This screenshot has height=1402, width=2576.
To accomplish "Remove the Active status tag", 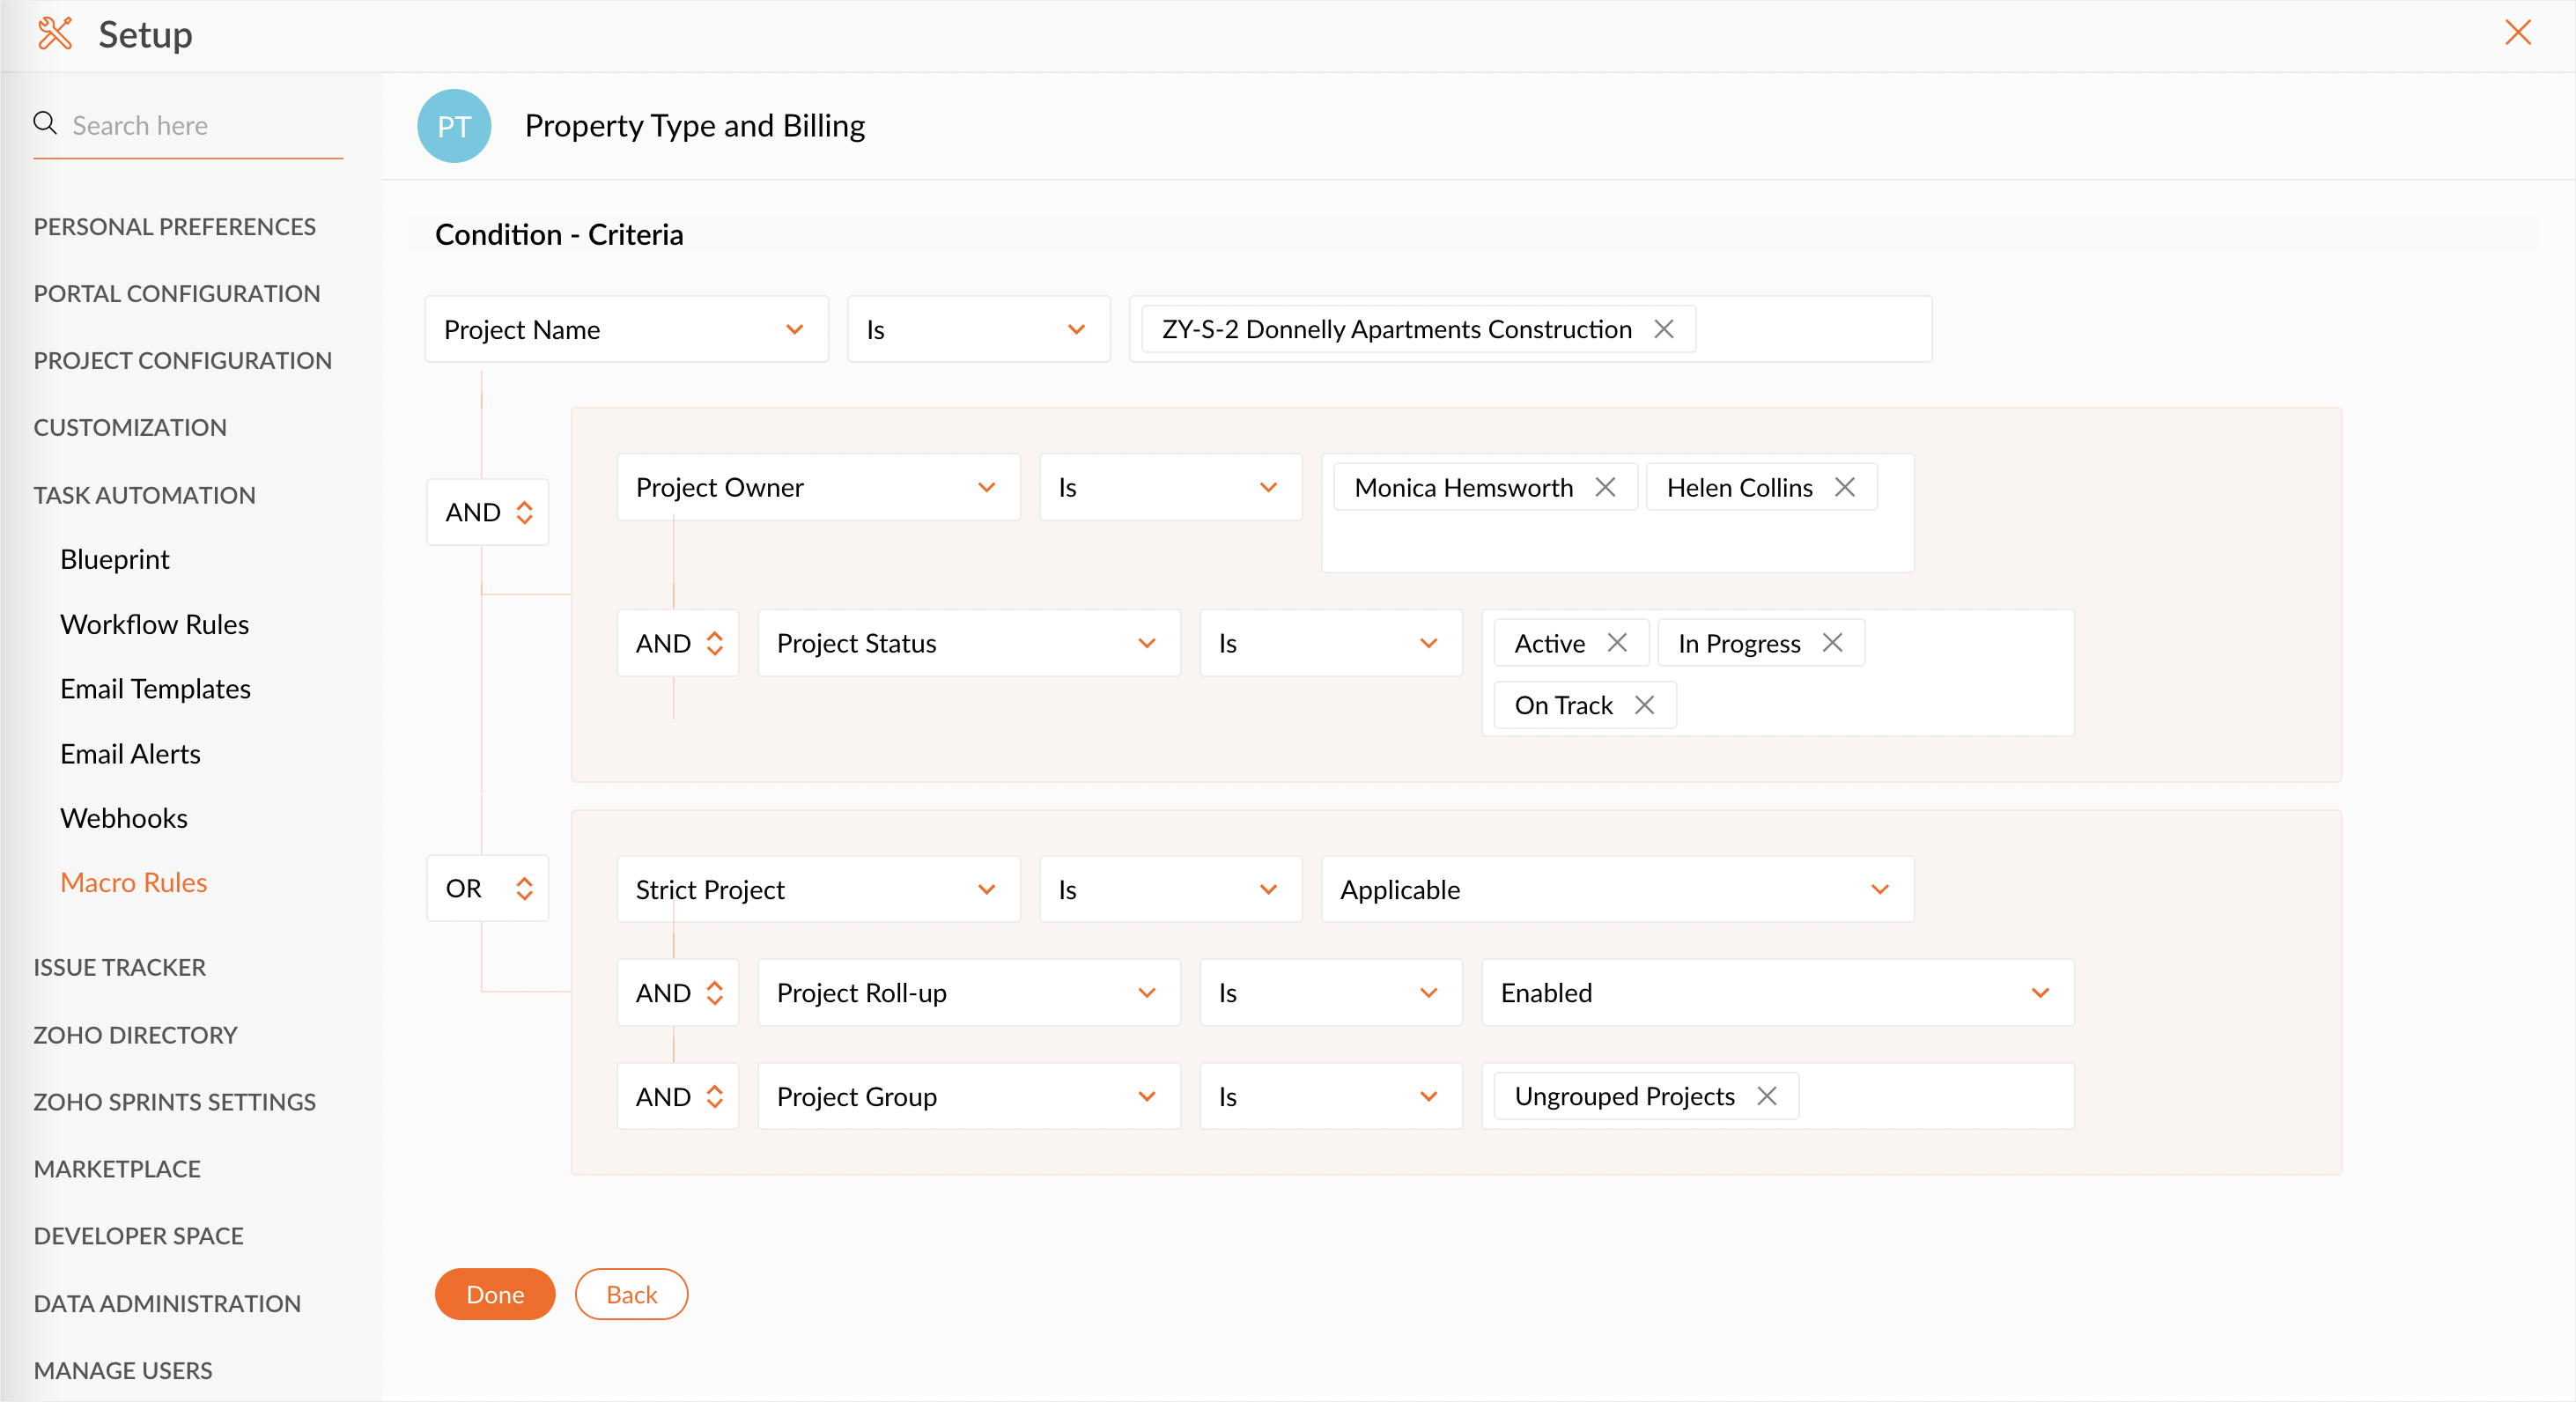I will pyautogui.click(x=1617, y=643).
